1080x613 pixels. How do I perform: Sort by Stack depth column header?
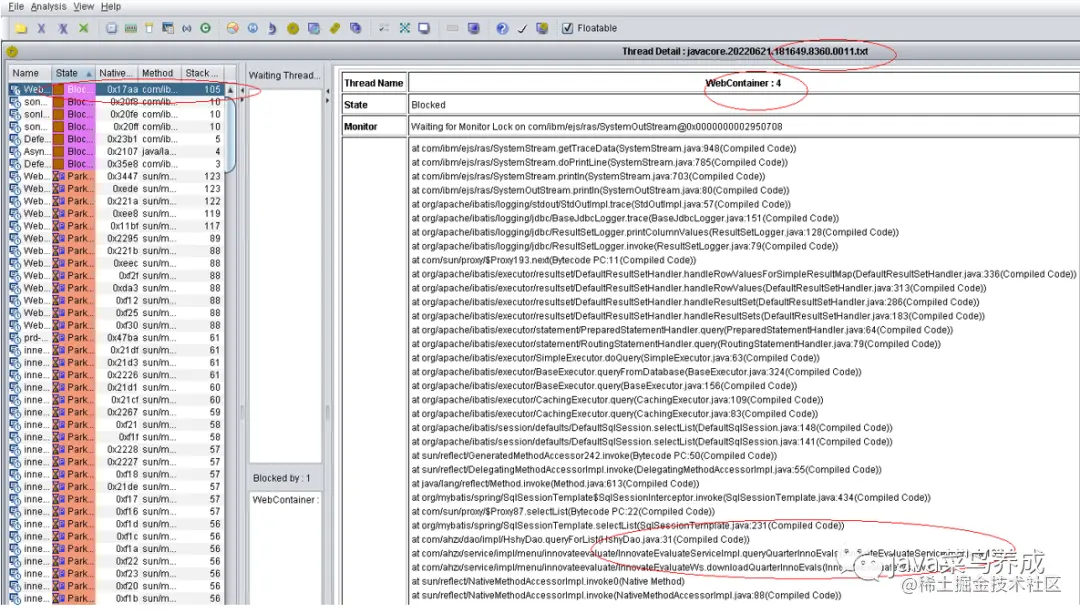coord(201,73)
